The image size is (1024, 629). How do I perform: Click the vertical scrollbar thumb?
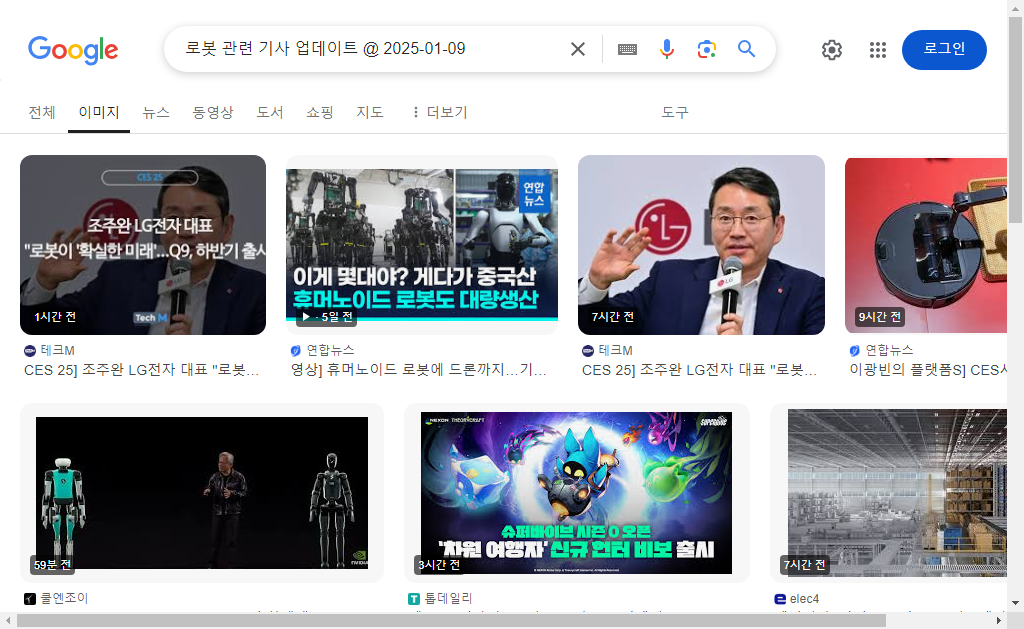(x=1016, y=120)
